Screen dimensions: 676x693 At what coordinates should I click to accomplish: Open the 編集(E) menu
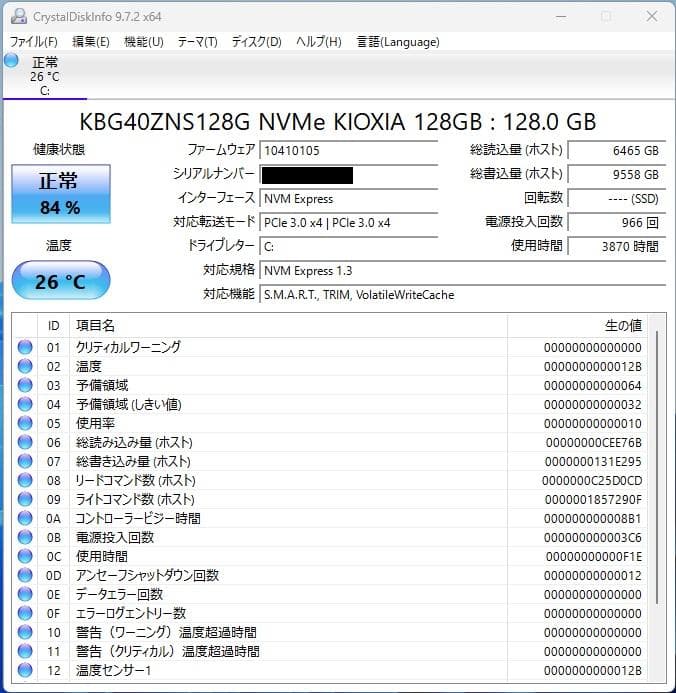pos(91,42)
